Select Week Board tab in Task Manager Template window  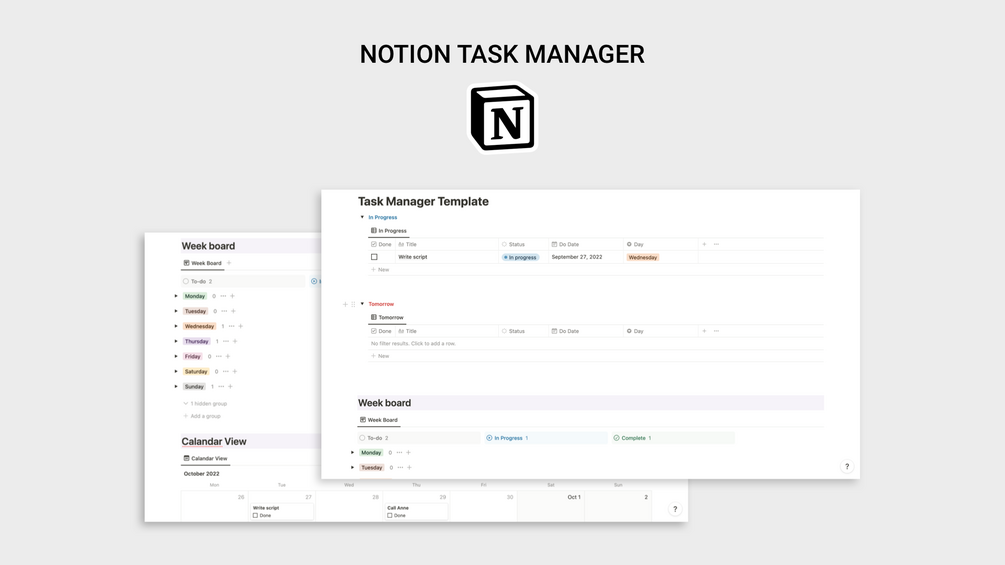[x=379, y=420]
